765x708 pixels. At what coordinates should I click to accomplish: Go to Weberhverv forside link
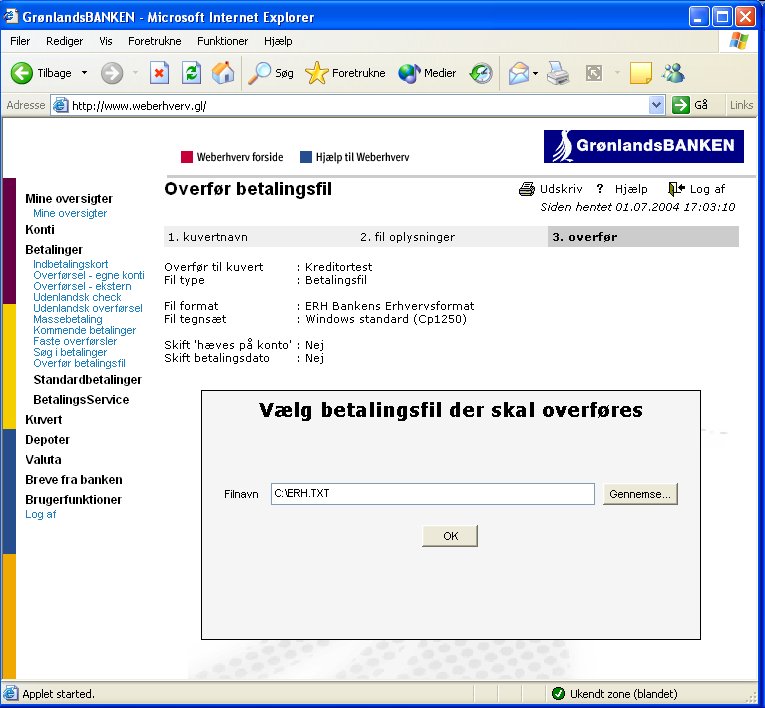[232, 157]
